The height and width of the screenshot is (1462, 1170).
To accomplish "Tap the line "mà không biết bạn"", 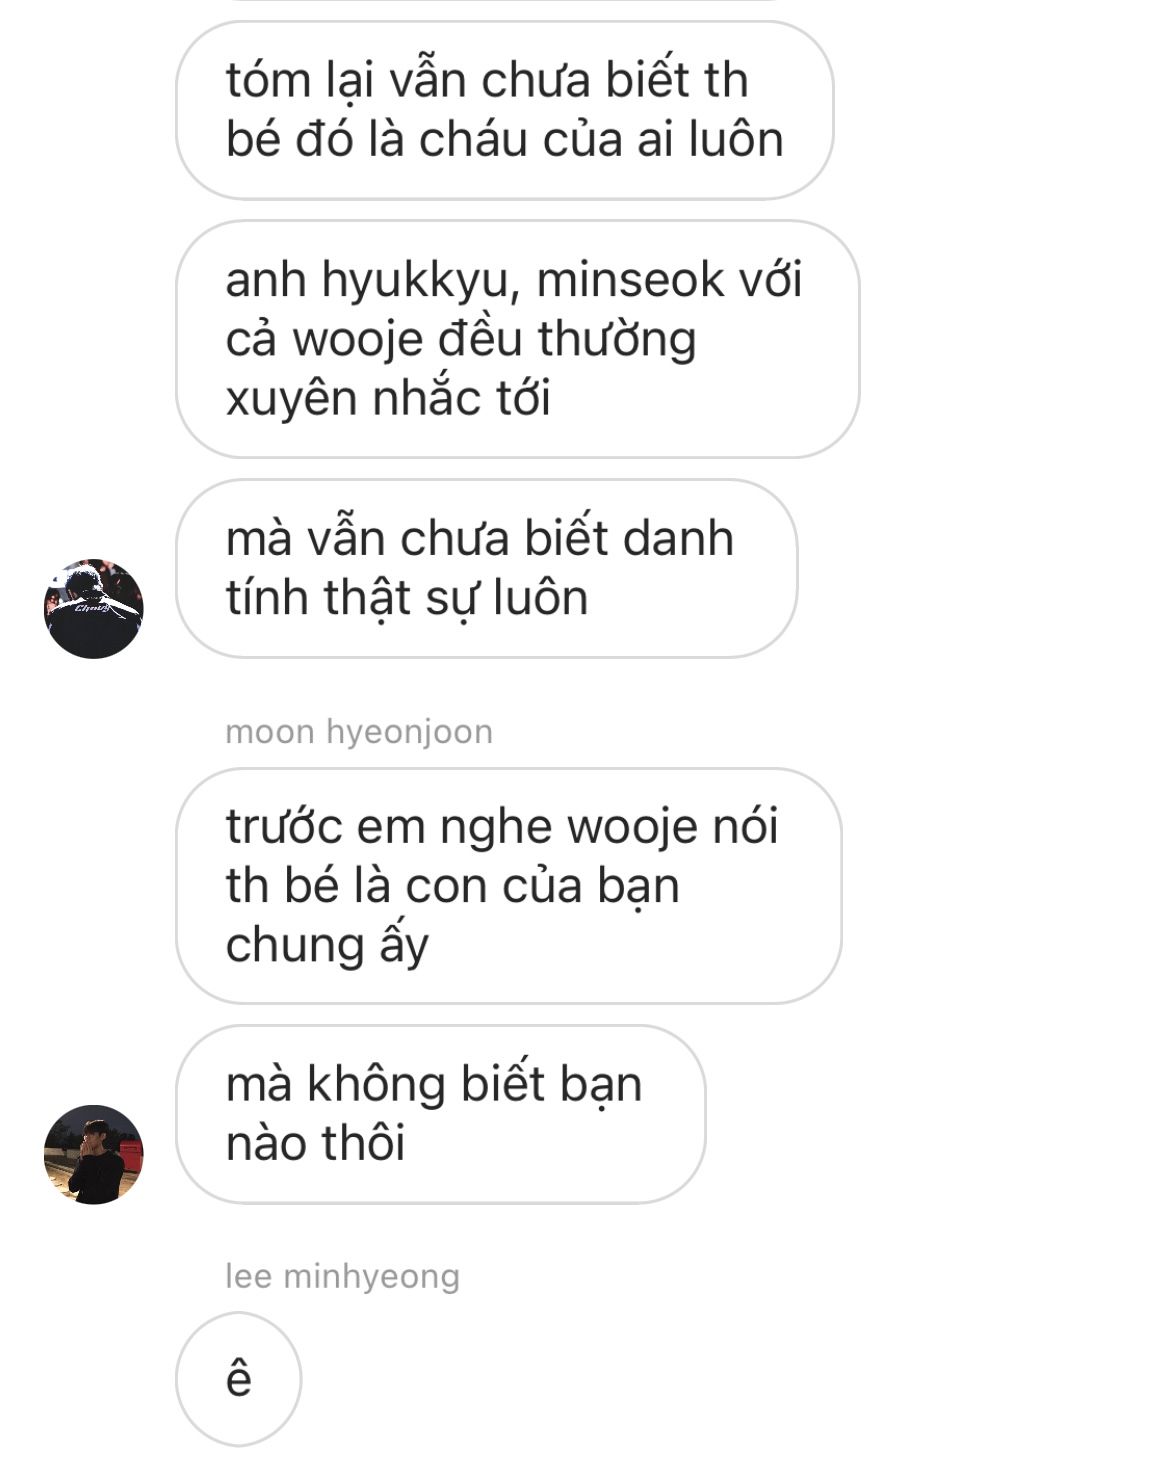I will tap(434, 1084).
